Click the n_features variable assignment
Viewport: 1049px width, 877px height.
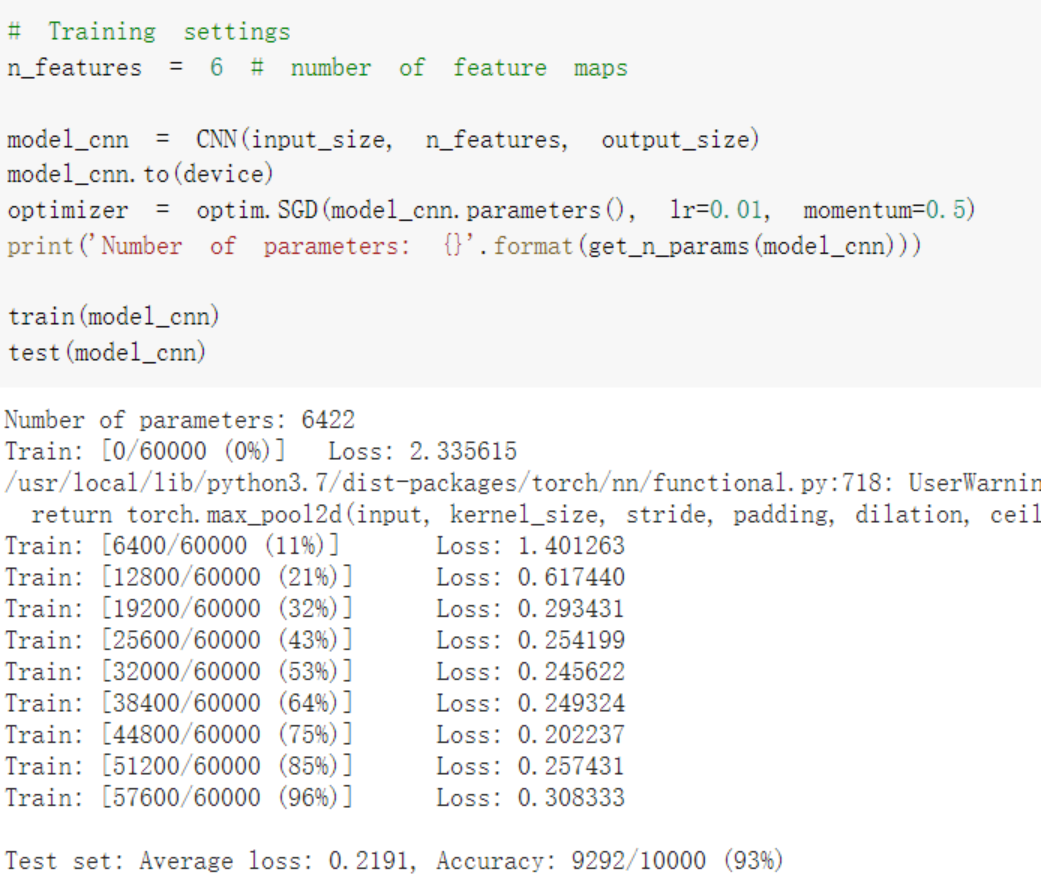pos(115,68)
